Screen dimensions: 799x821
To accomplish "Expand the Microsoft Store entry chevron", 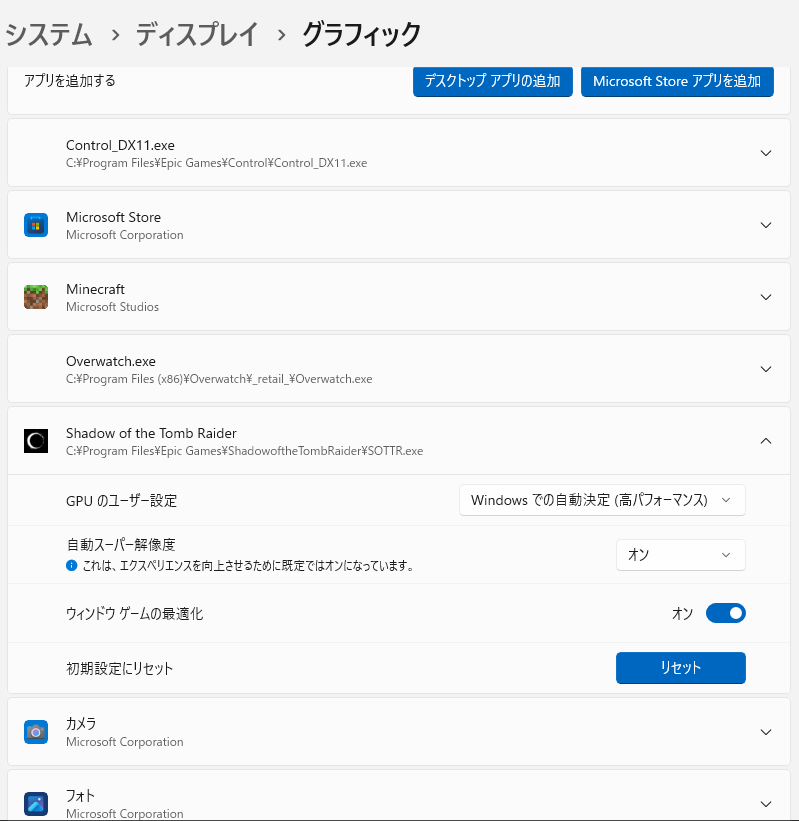I will [x=766, y=225].
